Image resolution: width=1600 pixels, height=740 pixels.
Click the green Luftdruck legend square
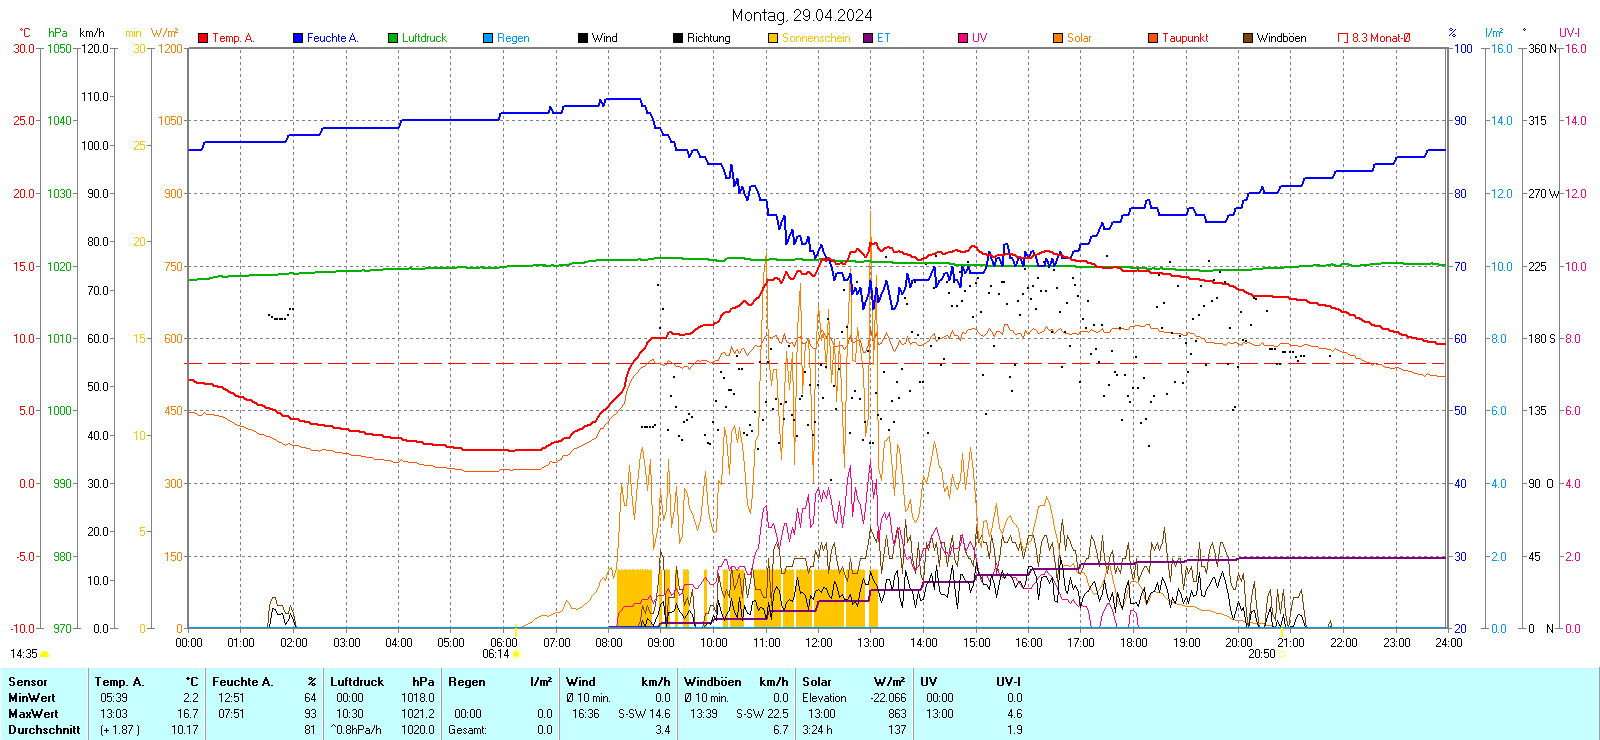pos(393,38)
